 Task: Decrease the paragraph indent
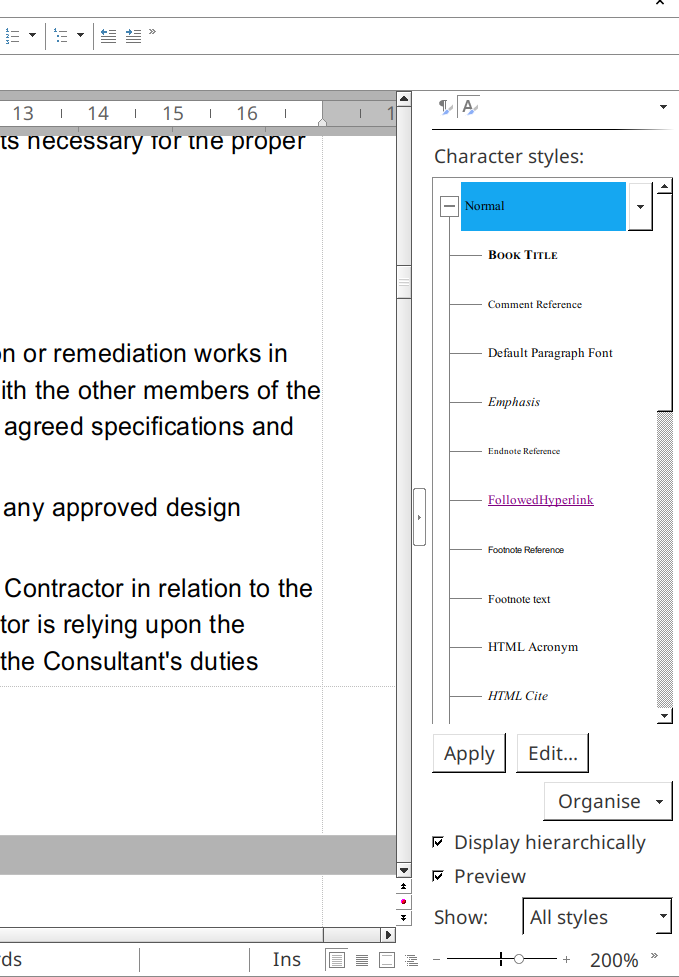click(108, 36)
